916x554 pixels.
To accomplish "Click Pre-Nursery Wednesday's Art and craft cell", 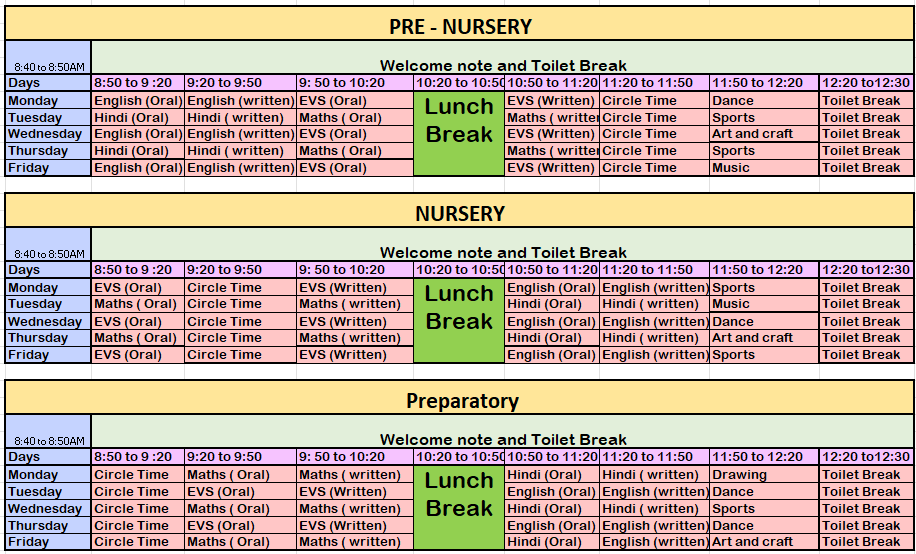I will click(763, 134).
